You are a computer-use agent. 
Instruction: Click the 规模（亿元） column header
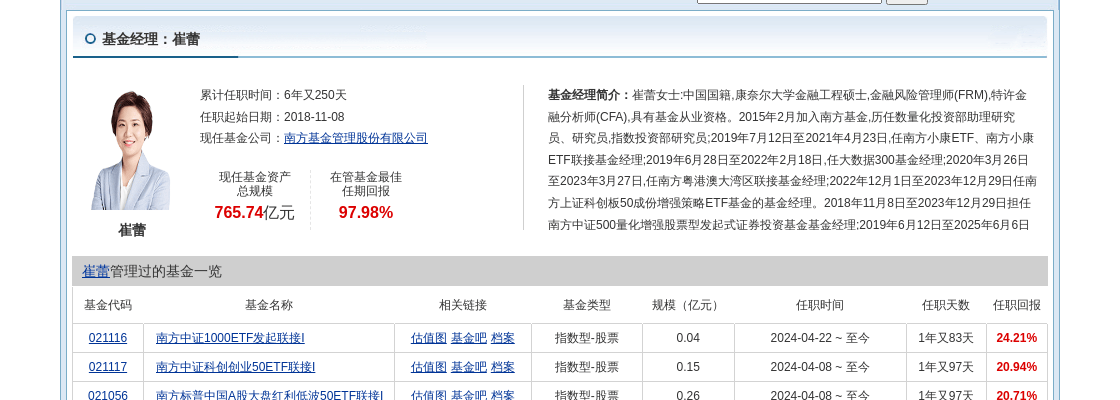coord(688,305)
